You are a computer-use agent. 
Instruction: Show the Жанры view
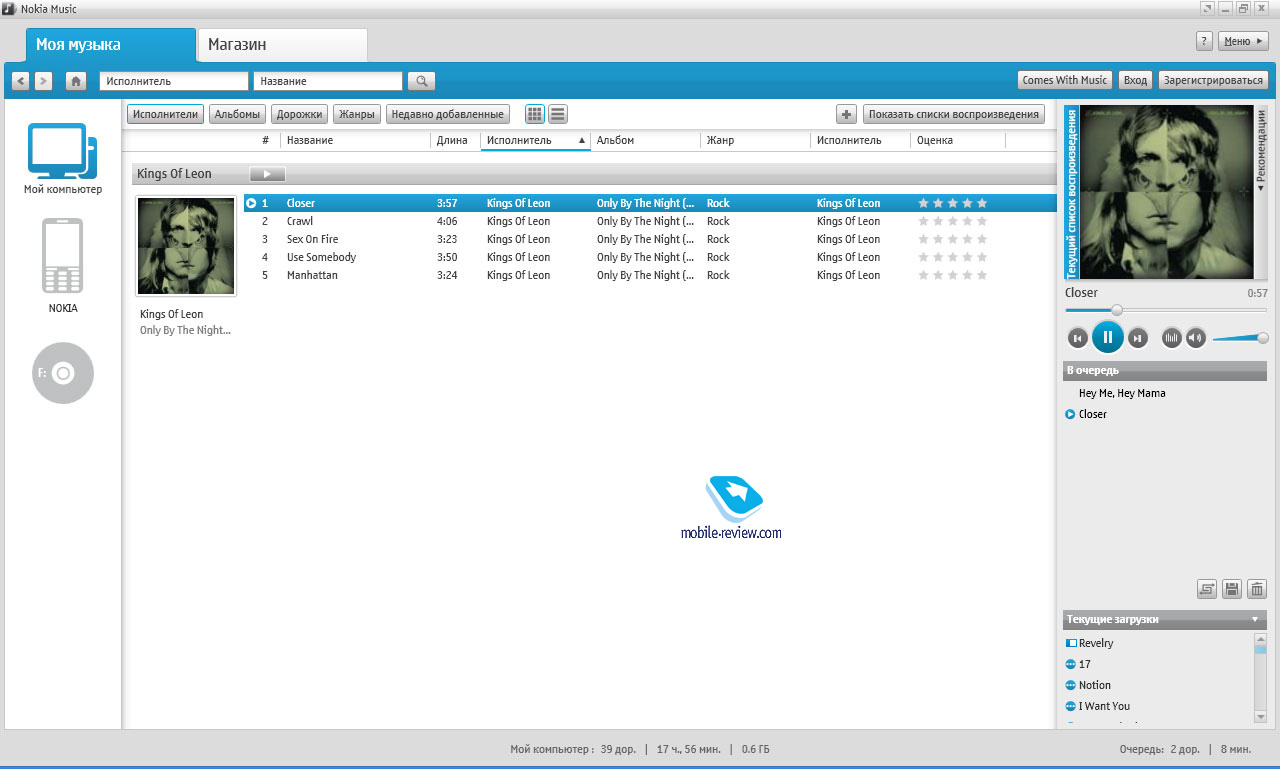click(x=357, y=114)
